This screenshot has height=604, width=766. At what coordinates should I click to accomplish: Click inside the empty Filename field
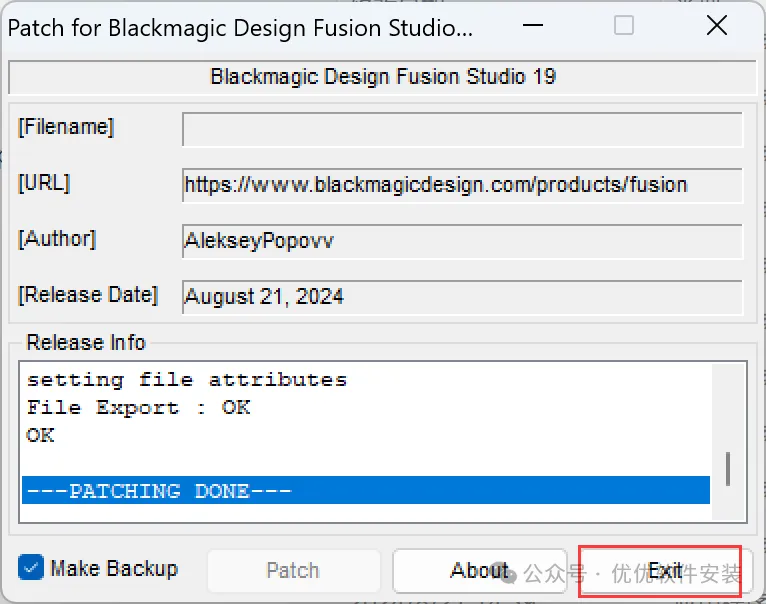point(462,130)
